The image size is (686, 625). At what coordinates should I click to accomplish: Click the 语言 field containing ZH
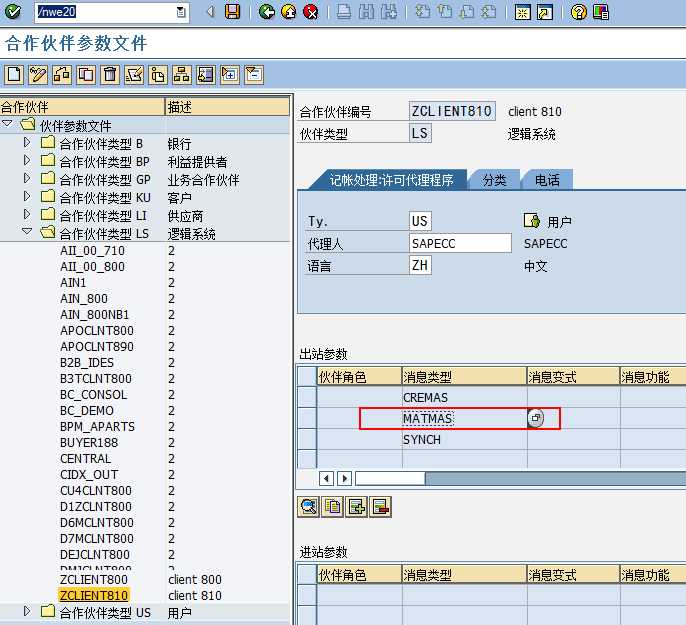420,265
